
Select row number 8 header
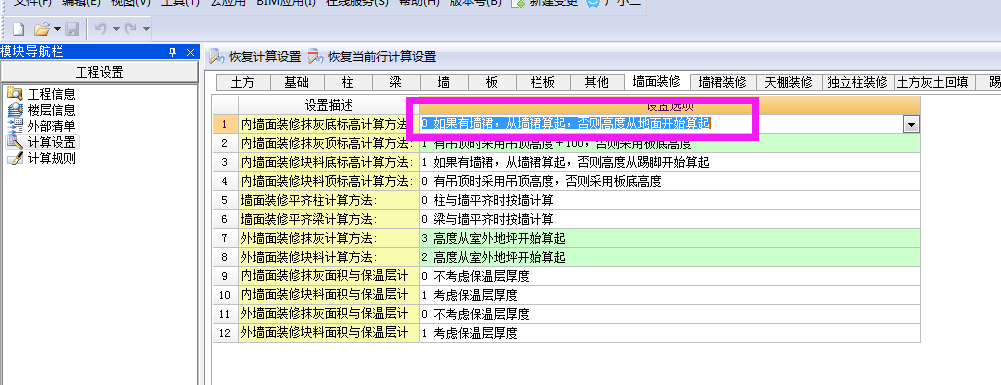(225, 258)
